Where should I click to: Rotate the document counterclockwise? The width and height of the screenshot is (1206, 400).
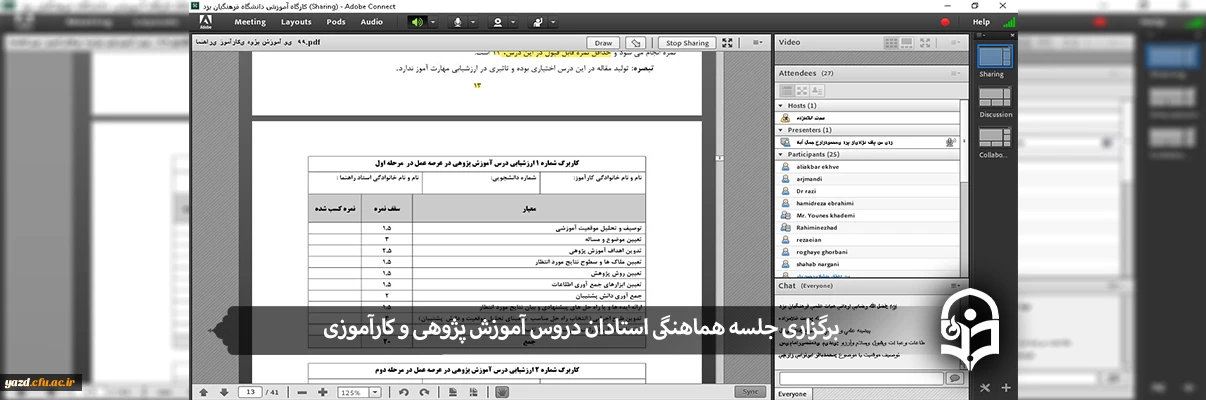403,392
